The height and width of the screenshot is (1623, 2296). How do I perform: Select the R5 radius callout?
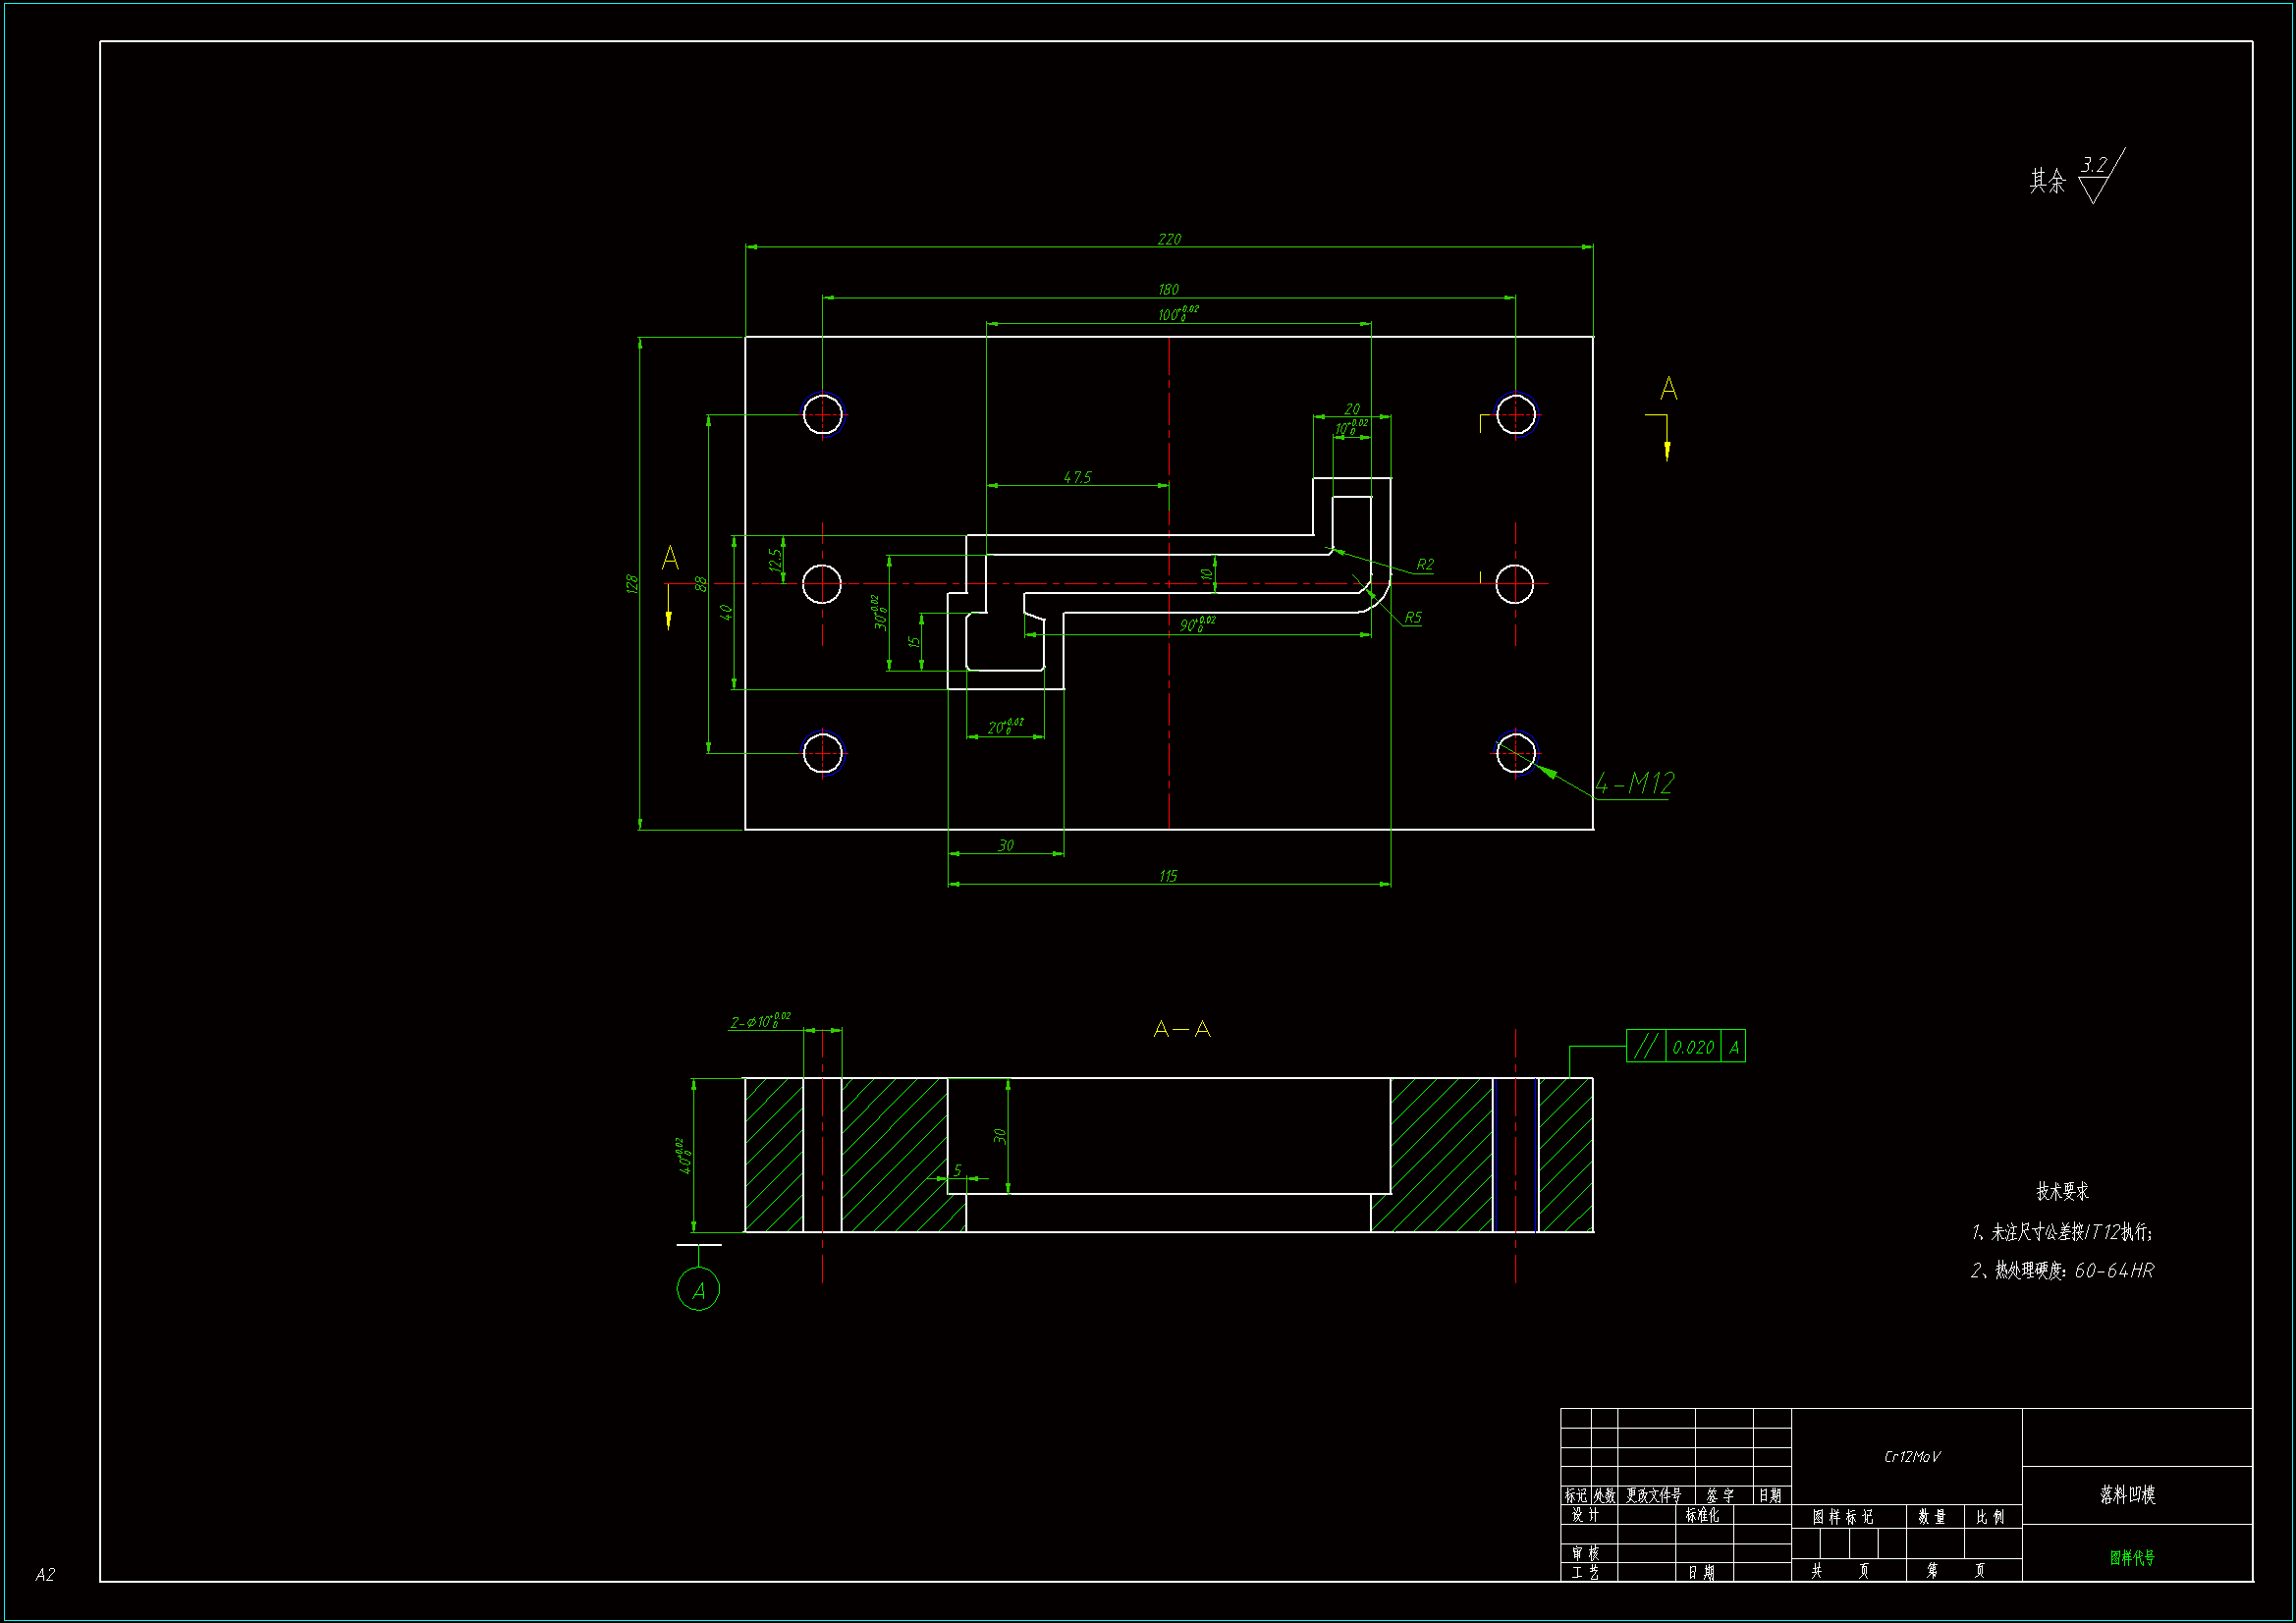click(1412, 617)
